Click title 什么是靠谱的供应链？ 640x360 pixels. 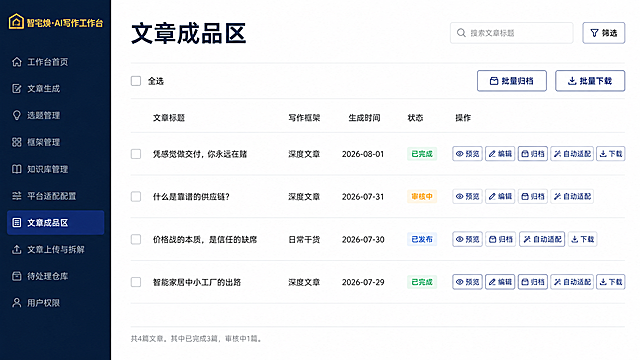[x=191, y=196]
